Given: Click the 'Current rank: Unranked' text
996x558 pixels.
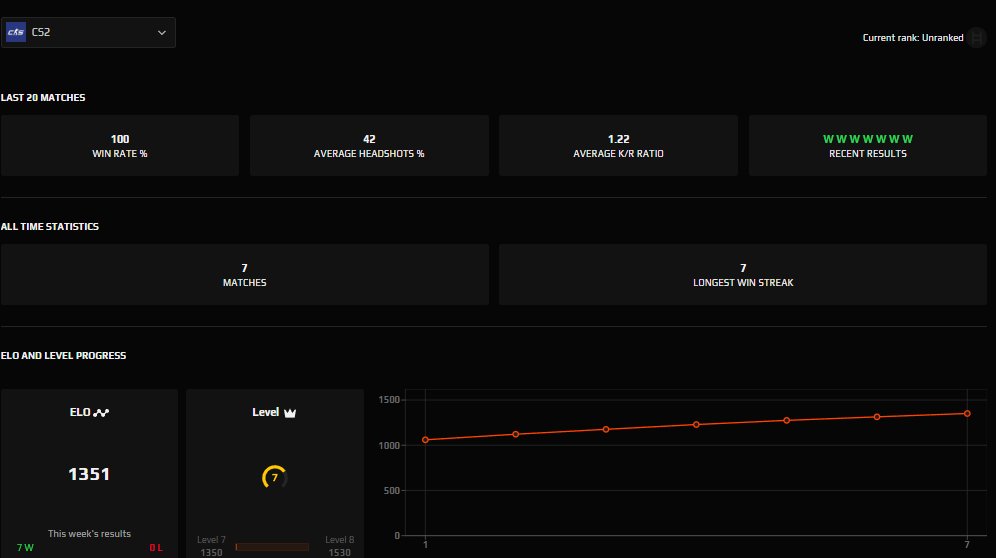Looking at the screenshot, I should click(x=913, y=37).
